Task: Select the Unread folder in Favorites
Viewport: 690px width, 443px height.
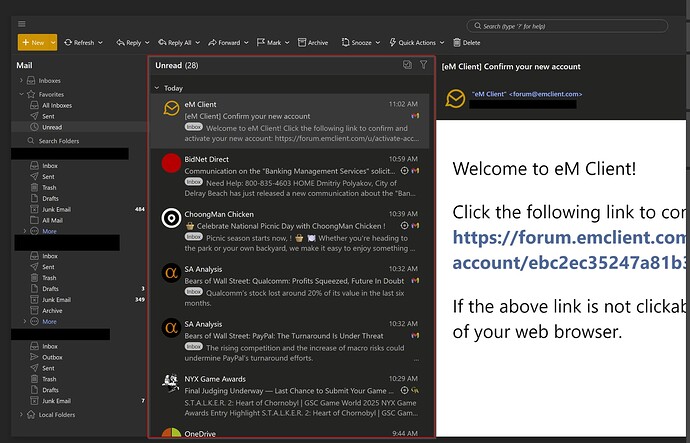Action: coord(52,127)
